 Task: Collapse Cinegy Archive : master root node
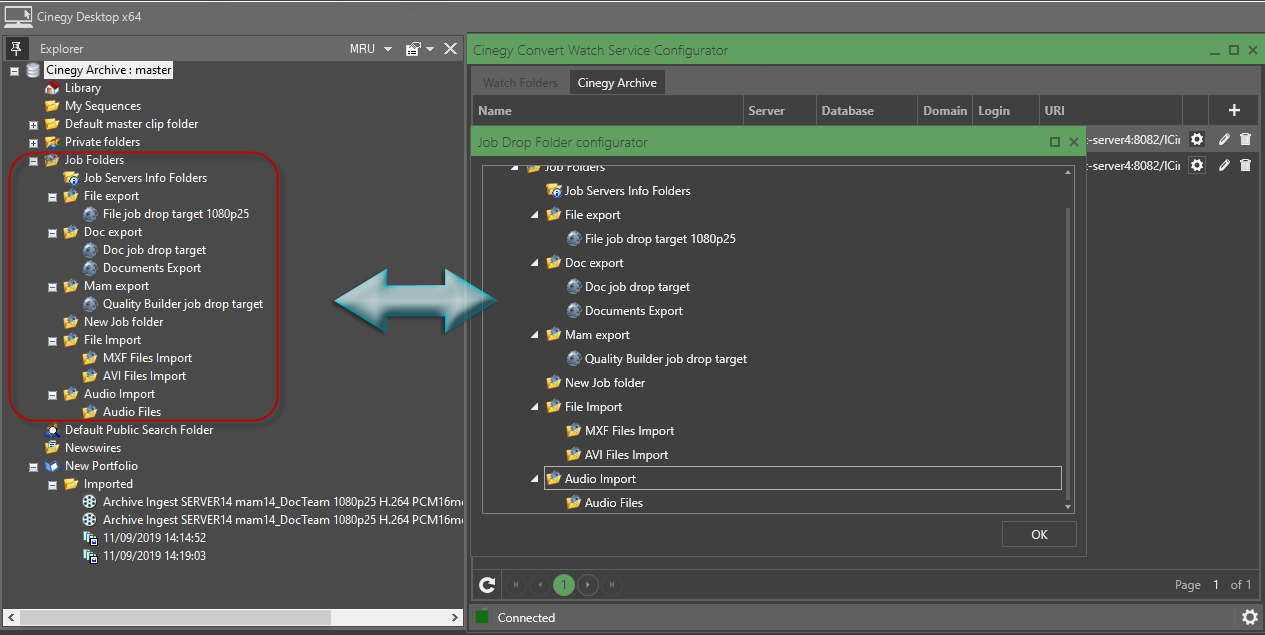(x=15, y=71)
